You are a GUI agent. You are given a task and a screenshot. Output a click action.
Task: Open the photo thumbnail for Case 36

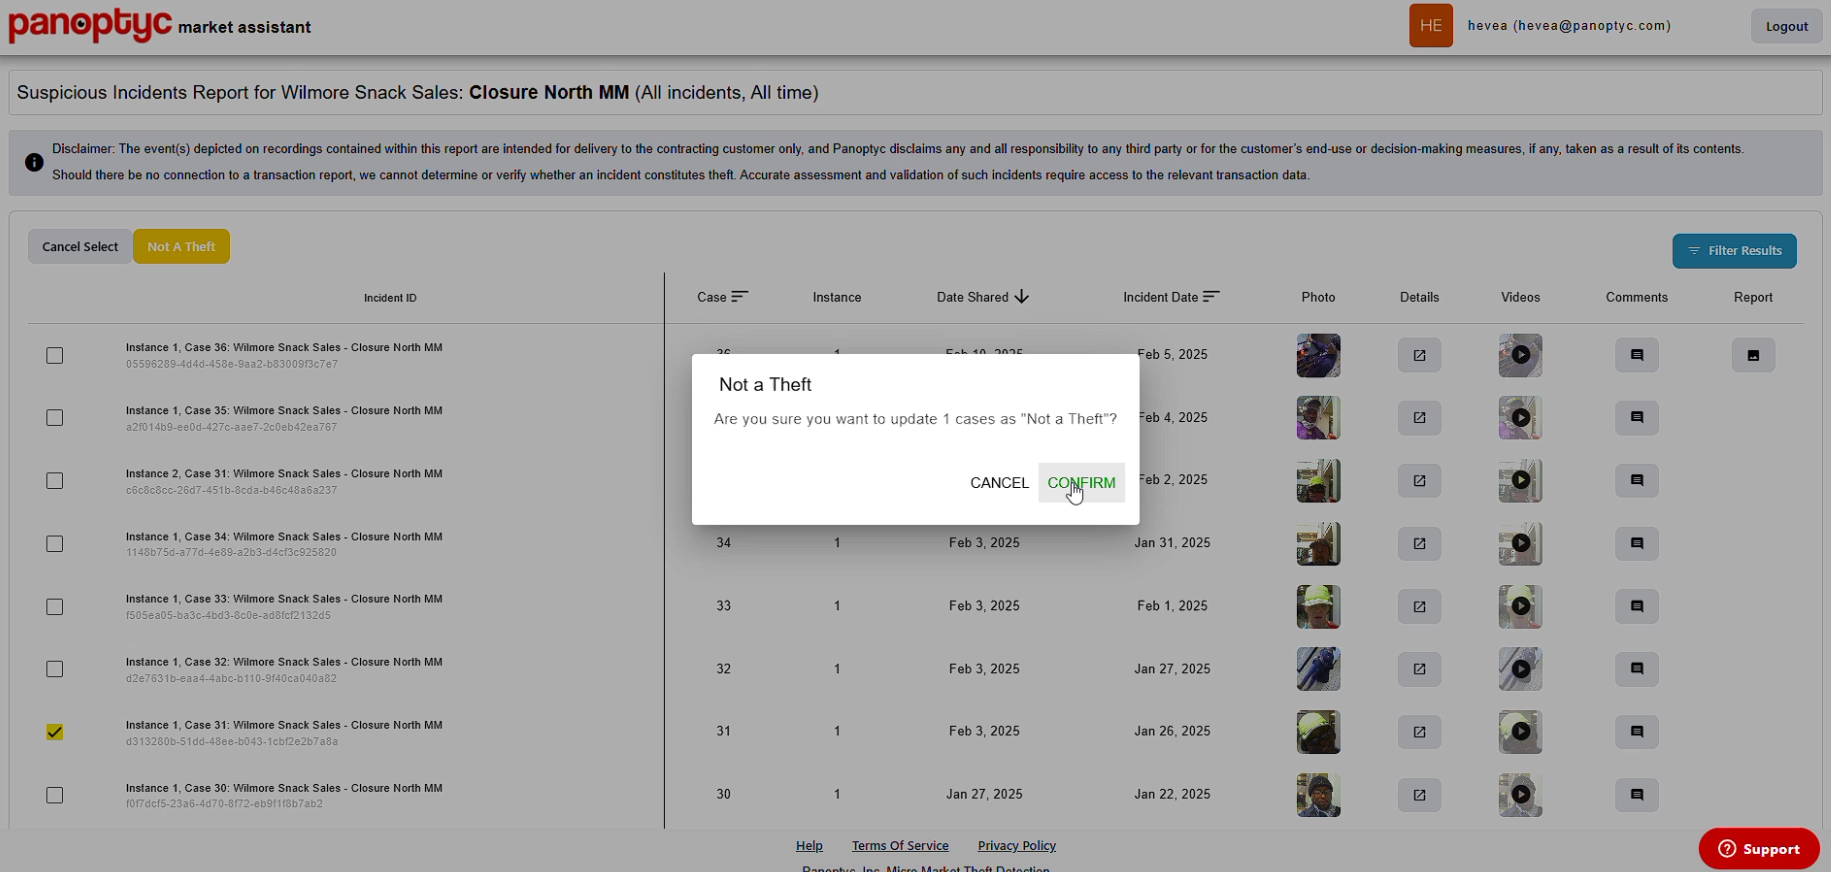[x=1318, y=355]
